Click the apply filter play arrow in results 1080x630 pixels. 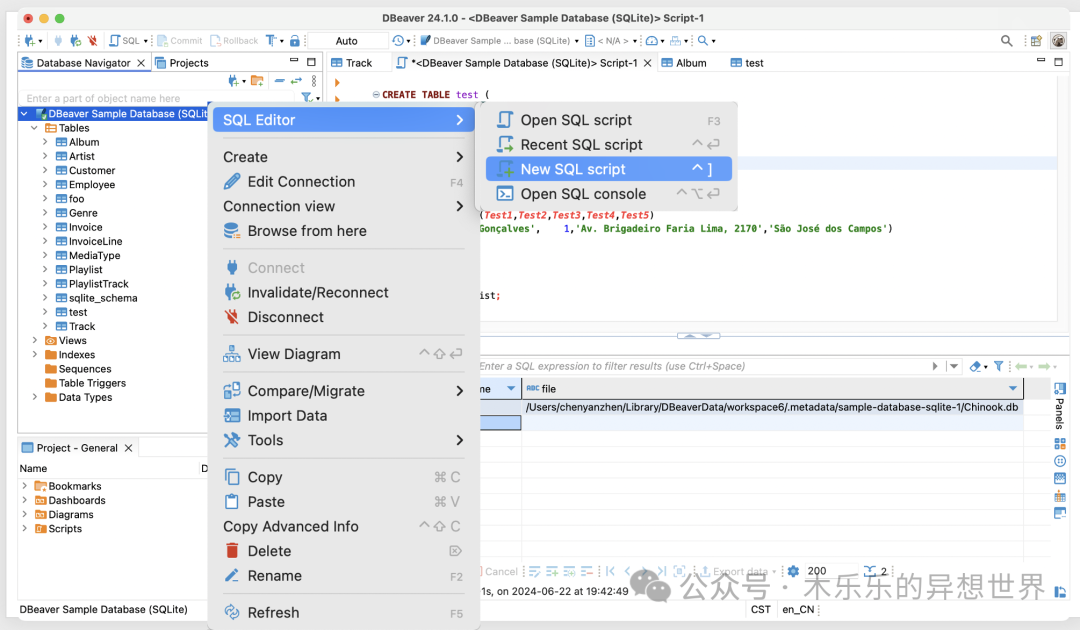pos(935,366)
